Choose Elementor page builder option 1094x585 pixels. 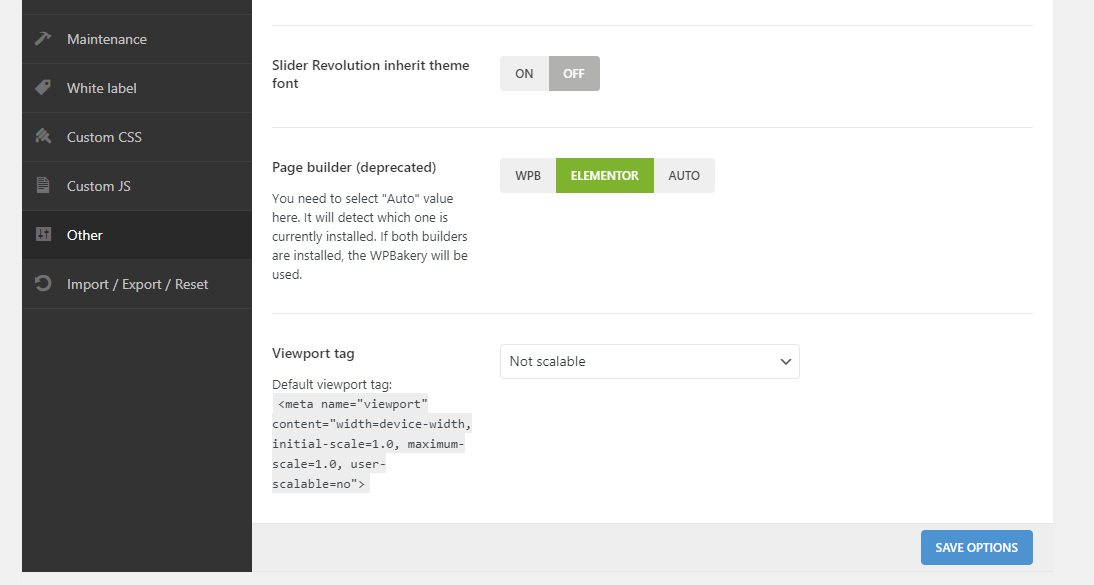(x=604, y=176)
